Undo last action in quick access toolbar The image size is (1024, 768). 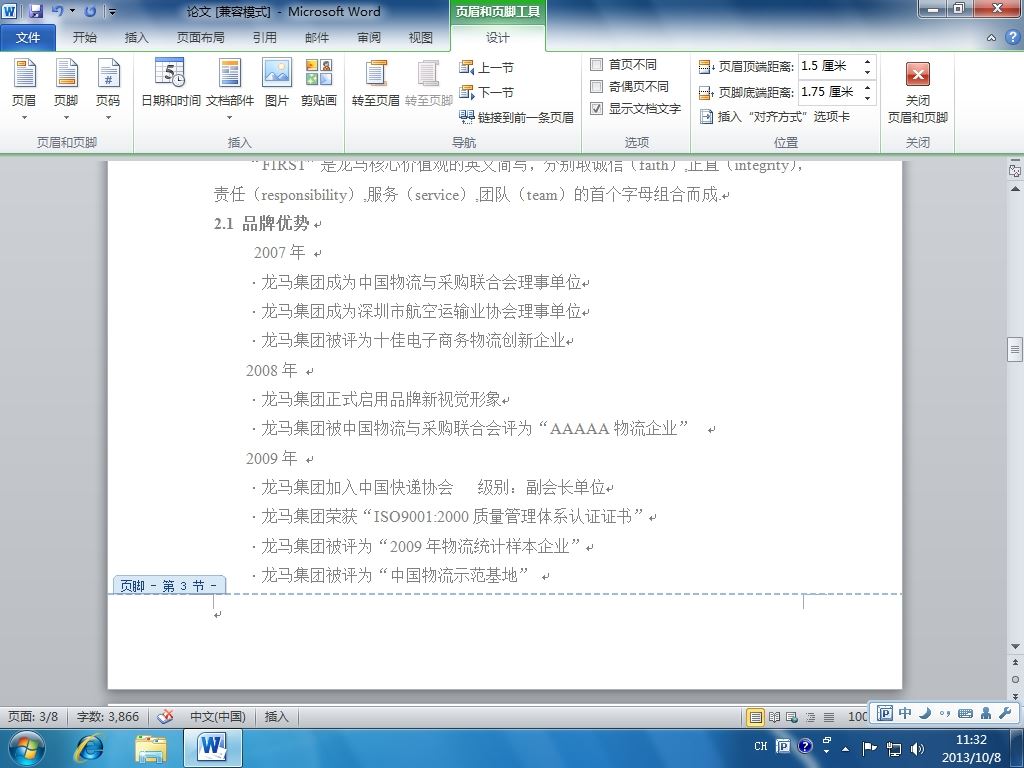(57, 11)
